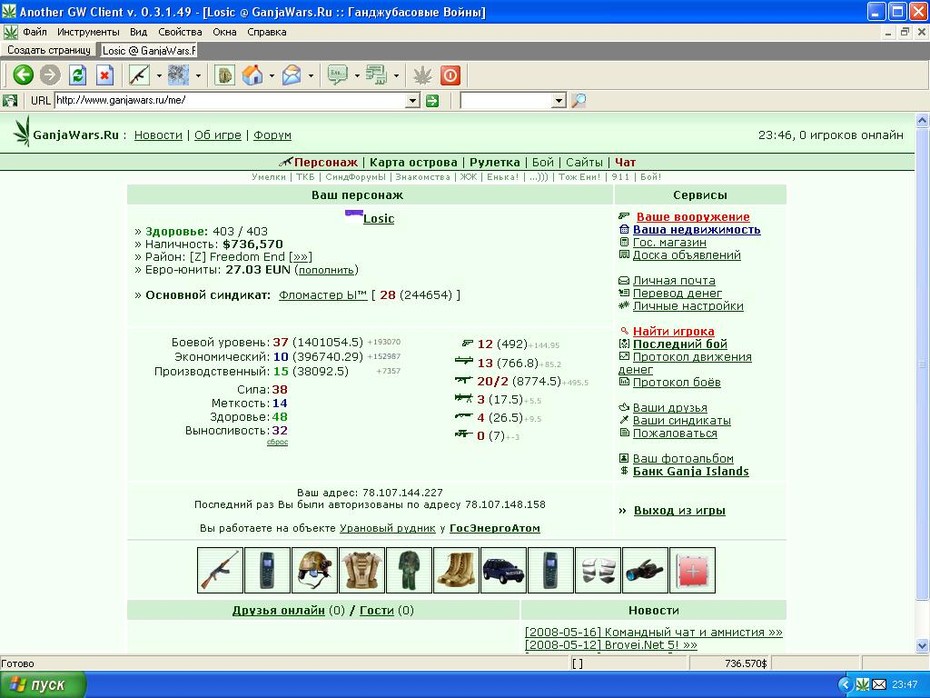Click the пополнить EUN link

click(326, 270)
